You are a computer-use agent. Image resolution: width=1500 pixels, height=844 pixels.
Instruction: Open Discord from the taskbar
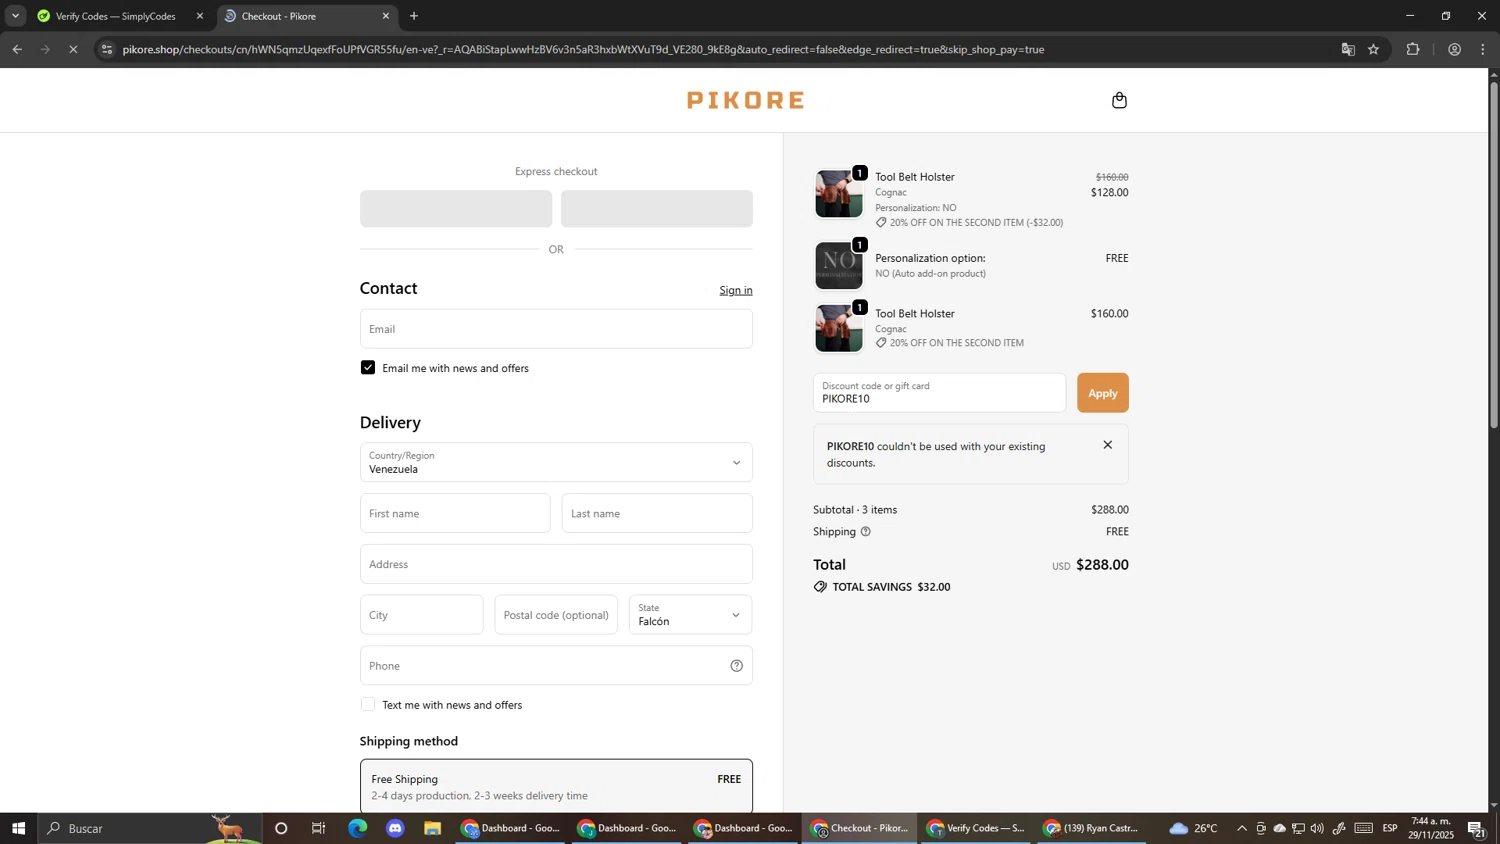coord(395,828)
